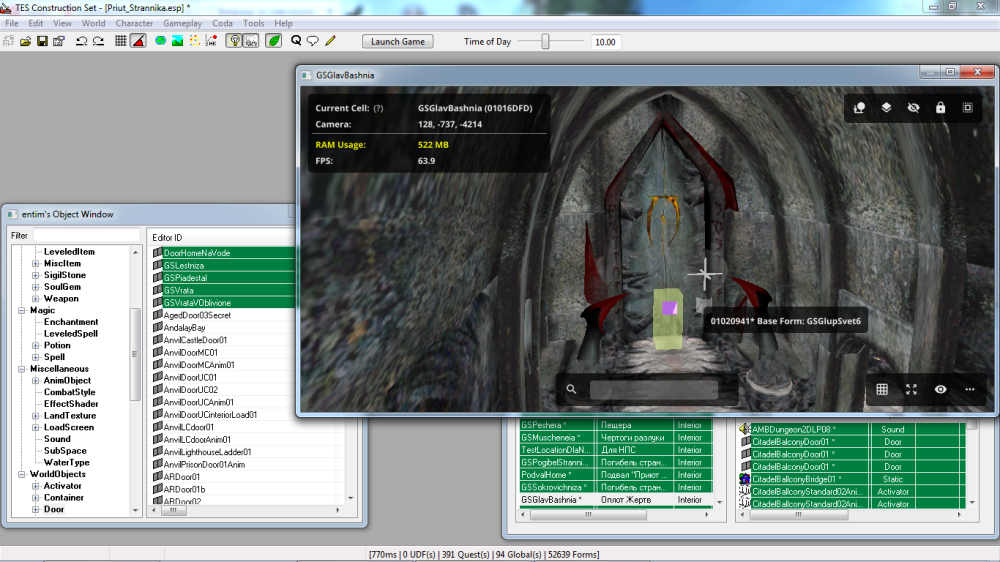Click the magnifier icon in the viewport search bar
Viewport: 1000px width, 562px height.
[571, 389]
